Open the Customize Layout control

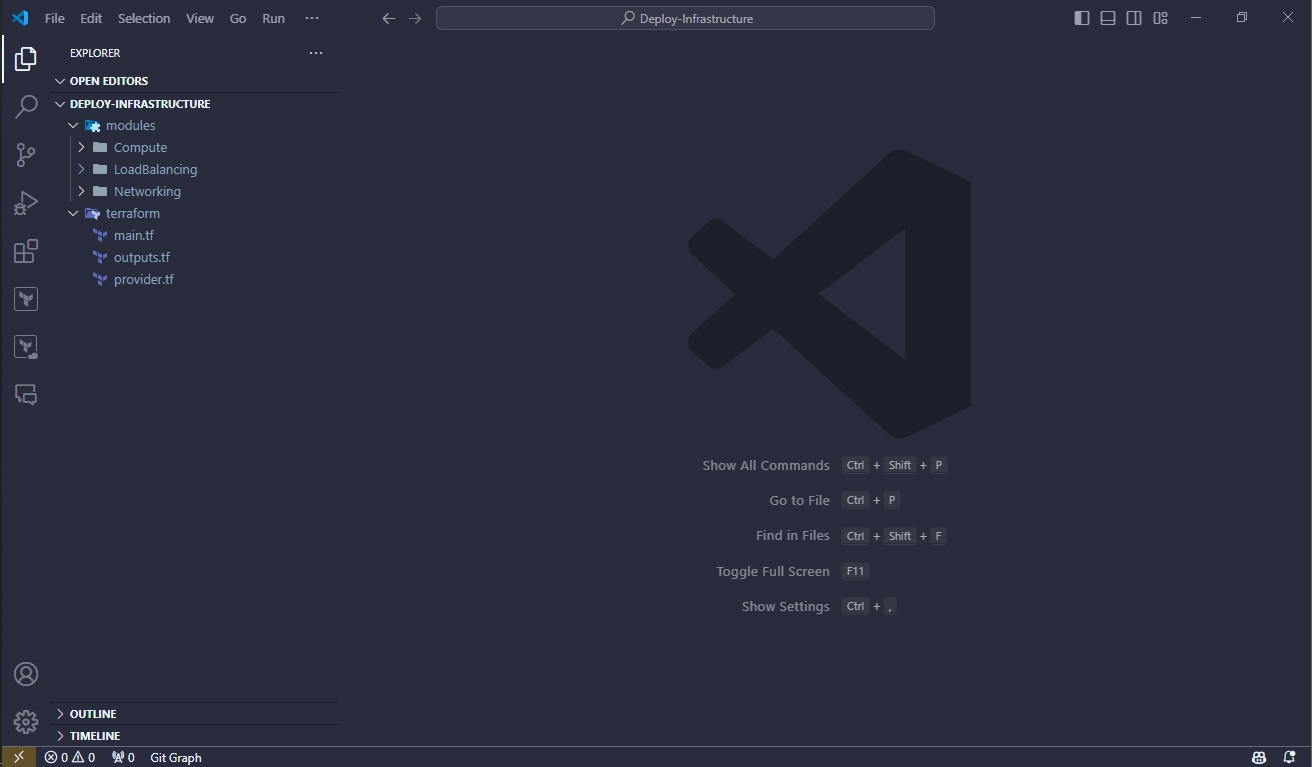click(1160, 18)
